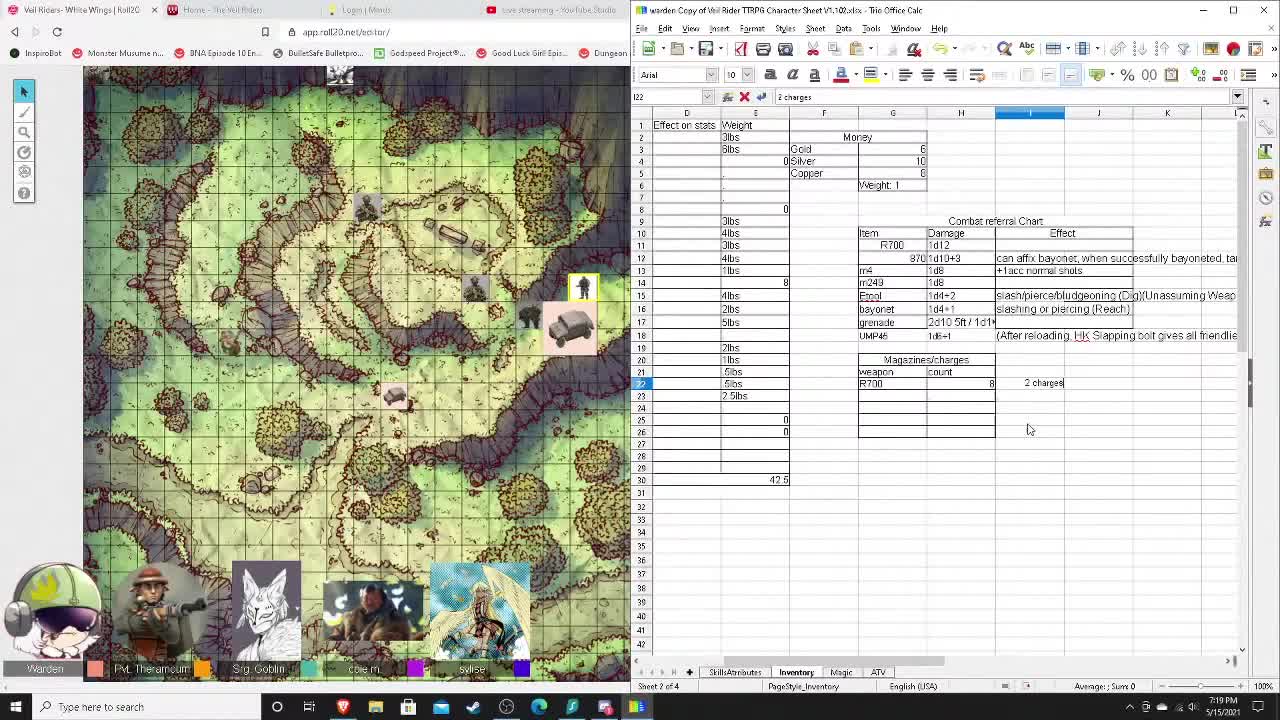Screen dimensions: 1280x720
Task: Toggle Align Bottom vertical alignment
Action: coord(1071,74)
